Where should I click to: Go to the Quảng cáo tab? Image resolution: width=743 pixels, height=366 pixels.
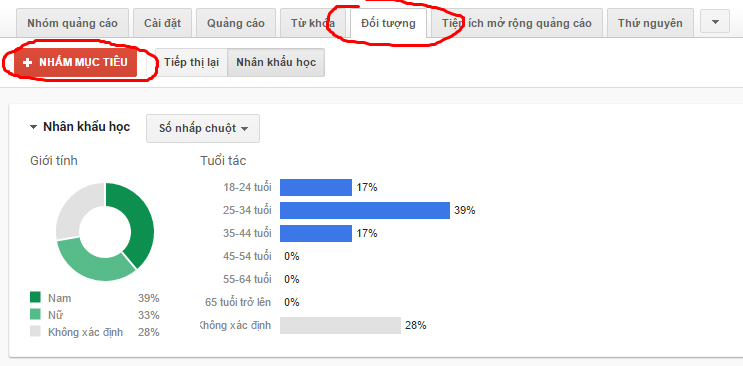tap(236, 23)
